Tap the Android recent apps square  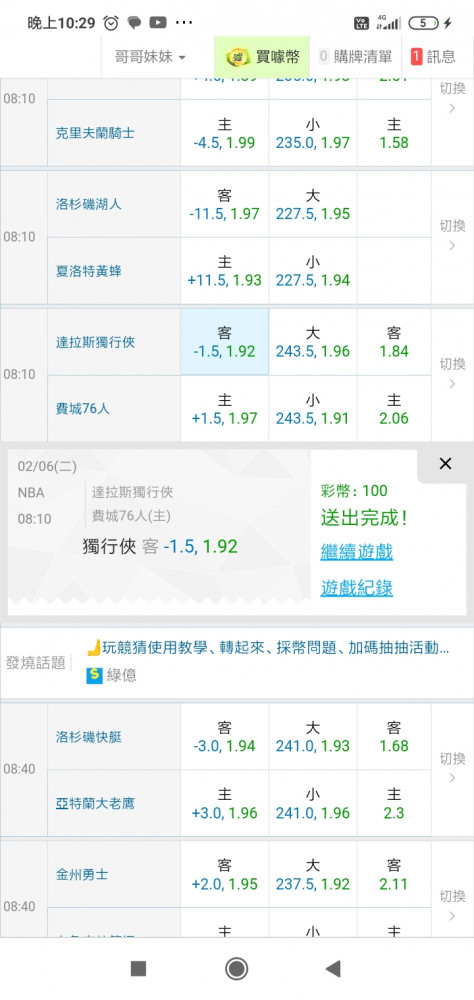coord(138,969)
